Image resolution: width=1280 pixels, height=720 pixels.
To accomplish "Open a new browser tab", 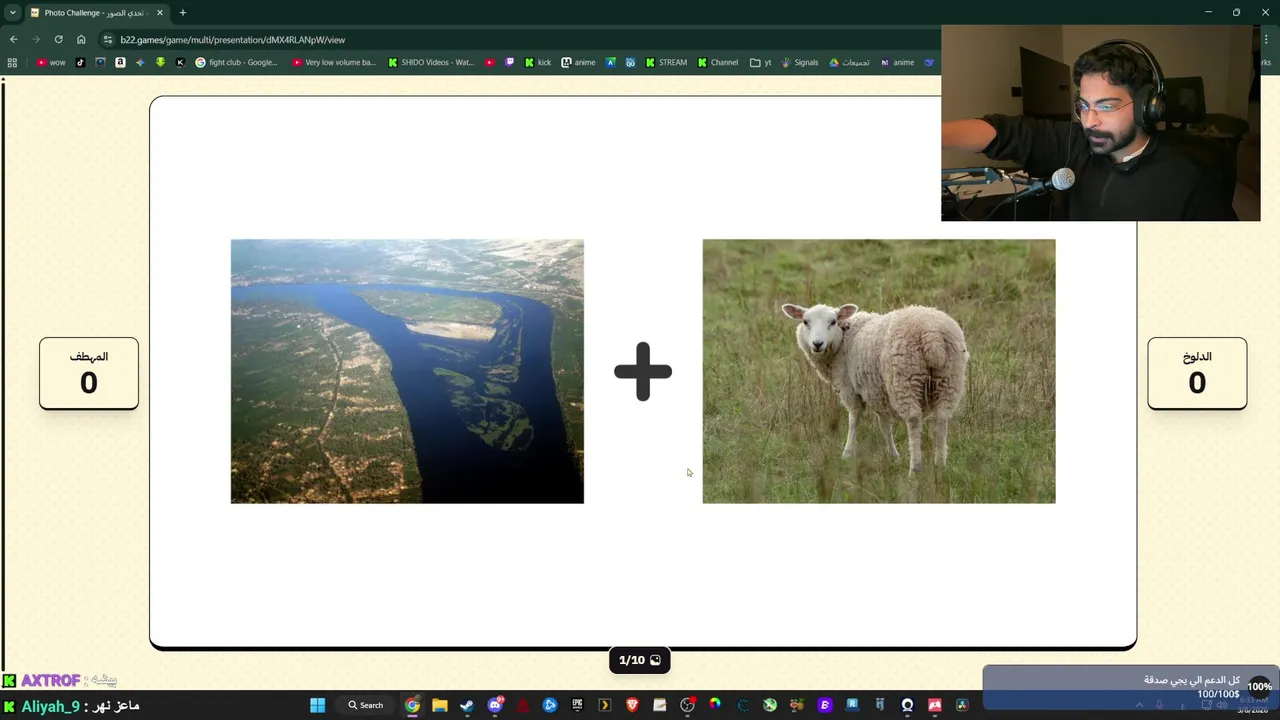I will (x=182, y=13).
